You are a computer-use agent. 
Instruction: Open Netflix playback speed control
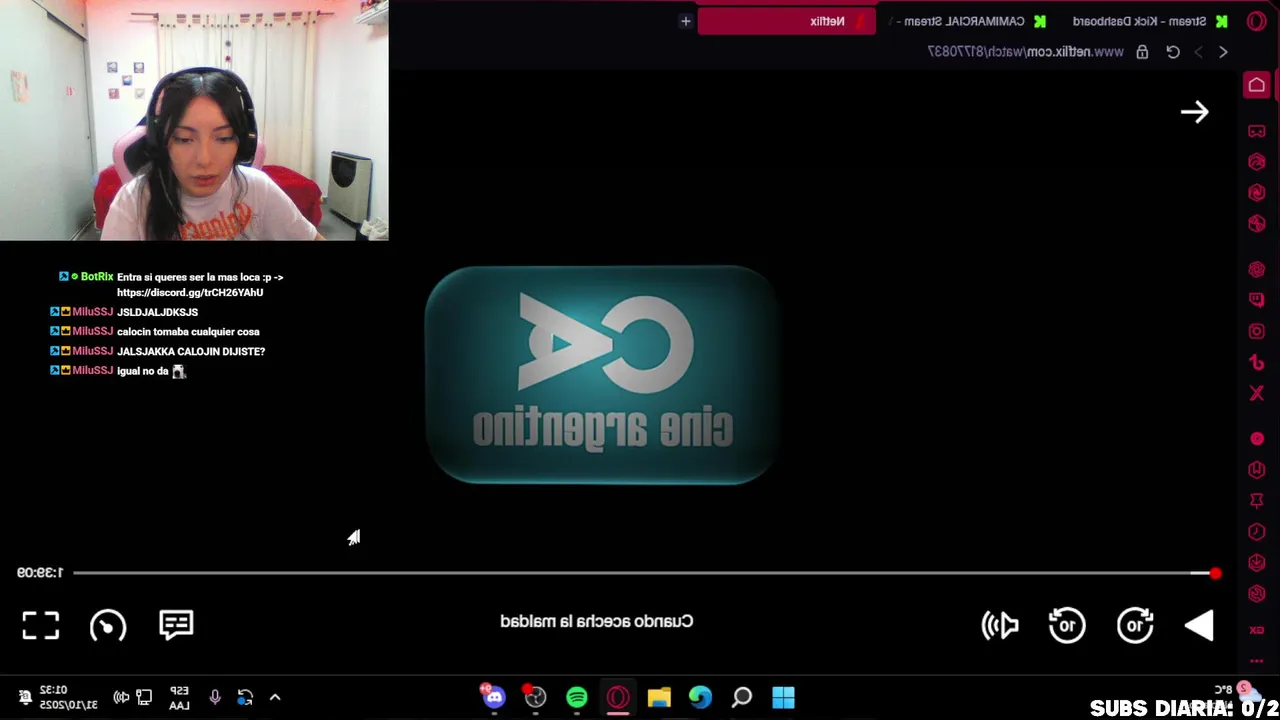[x=108, y=626]
